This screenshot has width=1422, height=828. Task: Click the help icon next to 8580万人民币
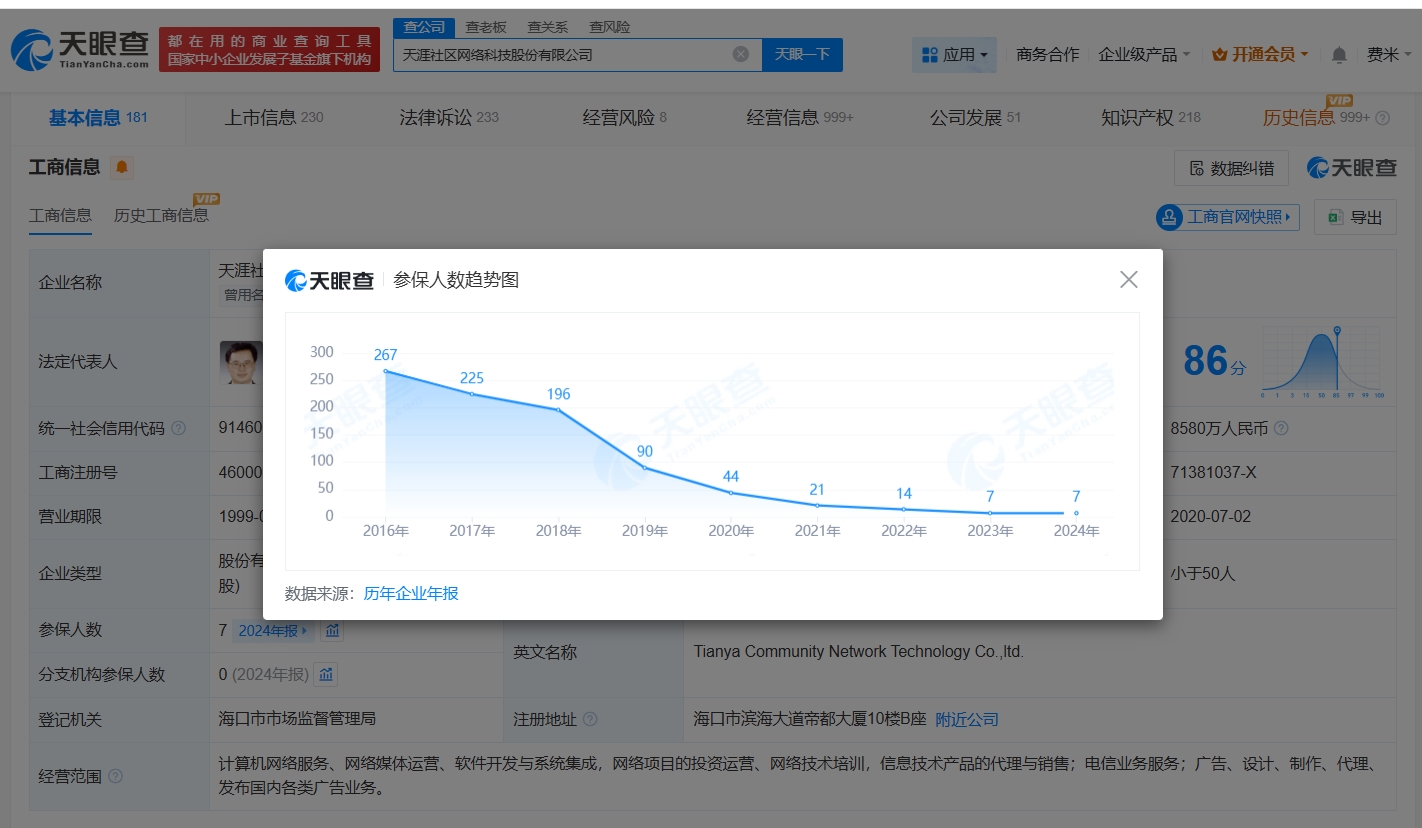[1281, 428]
